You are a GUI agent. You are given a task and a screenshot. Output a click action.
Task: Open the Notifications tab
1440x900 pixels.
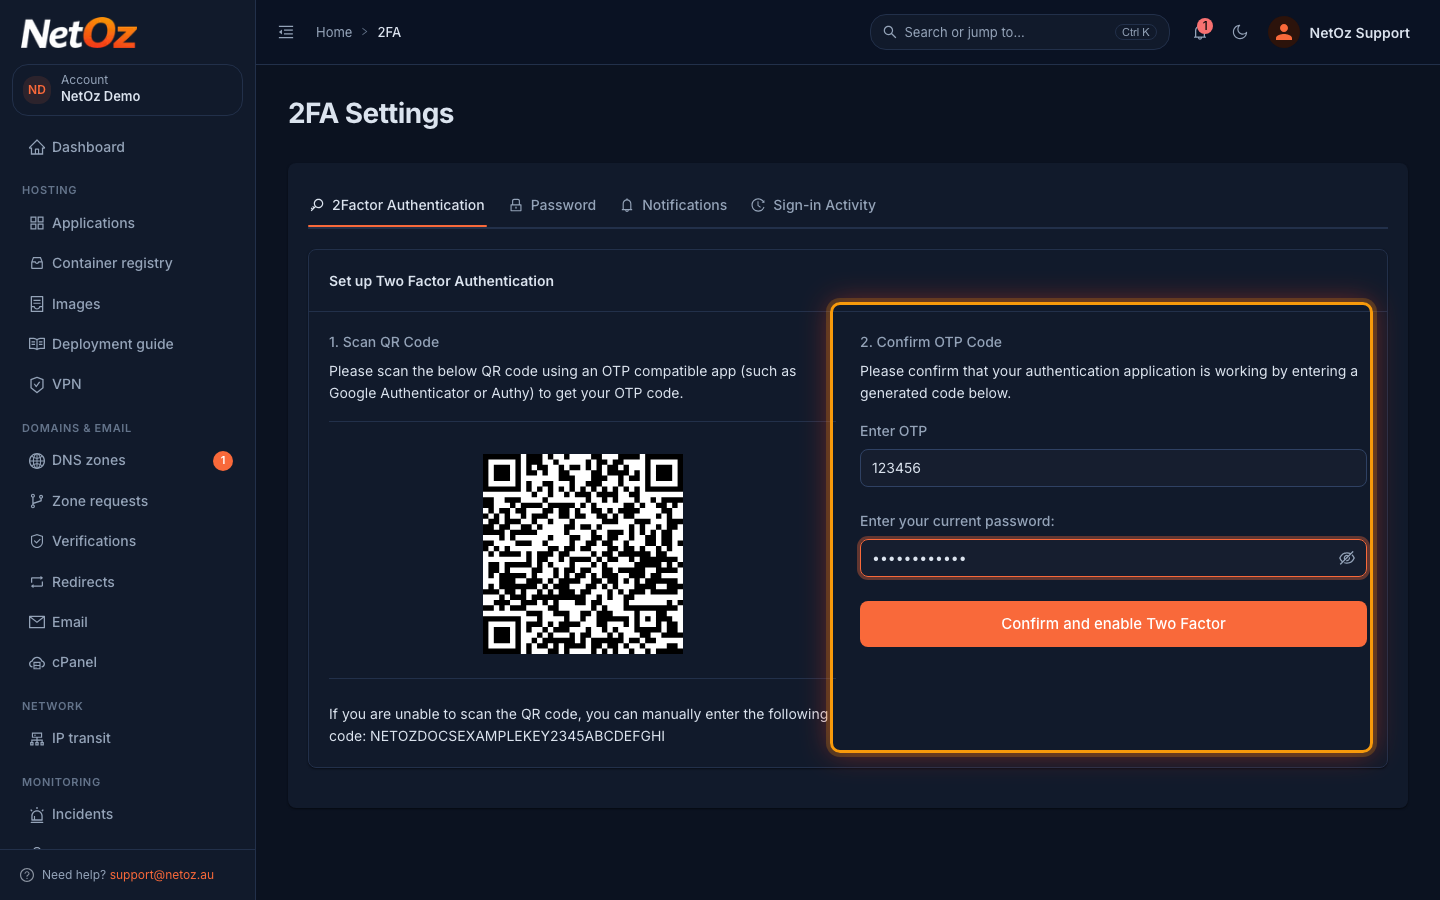673,205
